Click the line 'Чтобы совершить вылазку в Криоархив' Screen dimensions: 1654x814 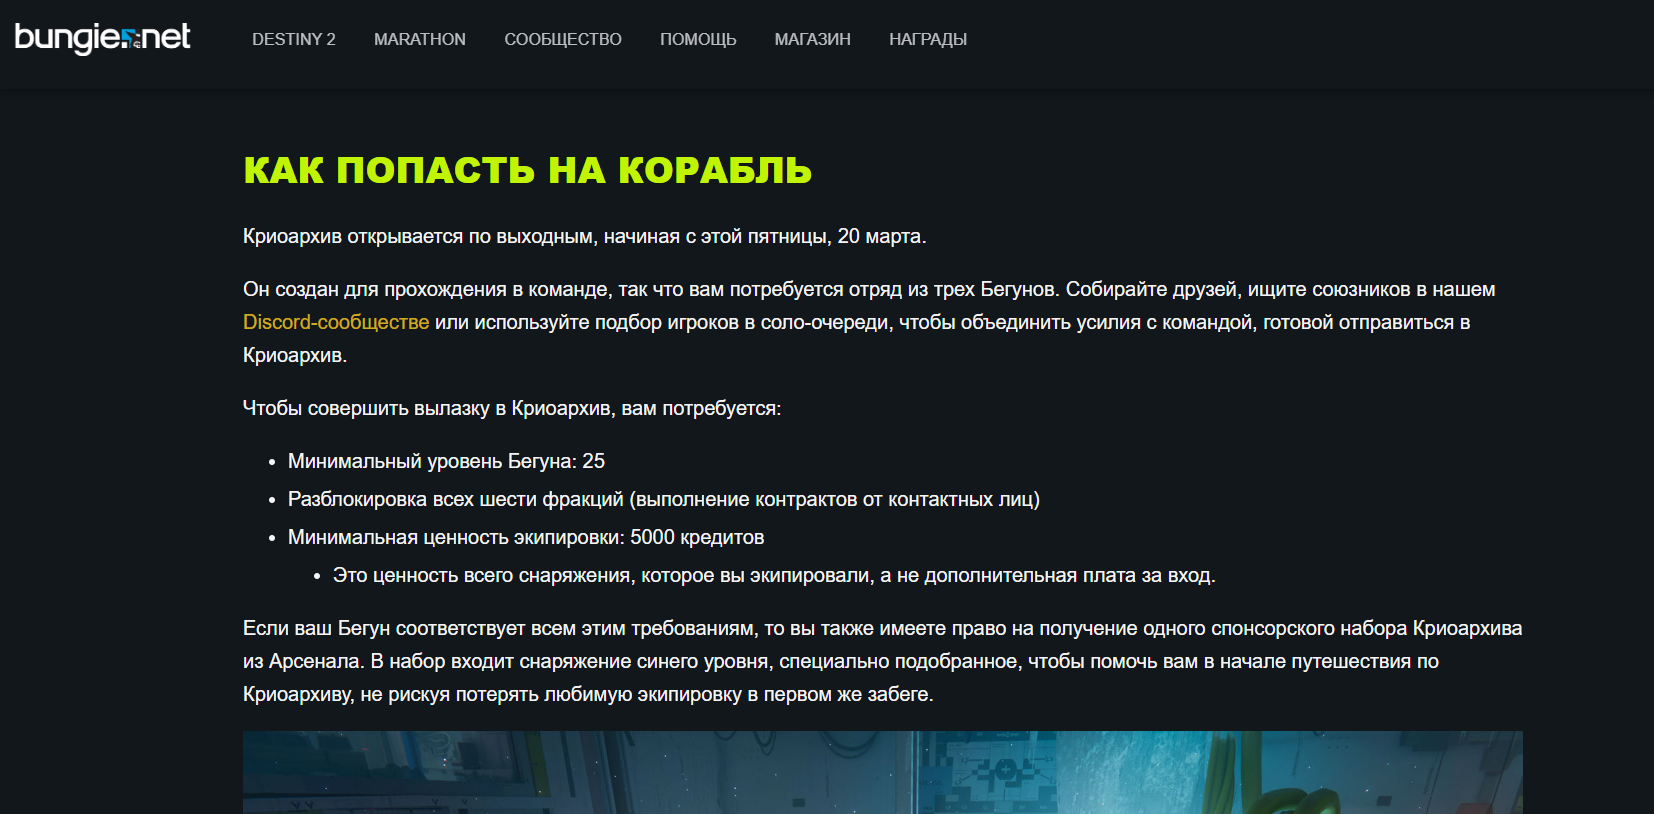(512, 408)
